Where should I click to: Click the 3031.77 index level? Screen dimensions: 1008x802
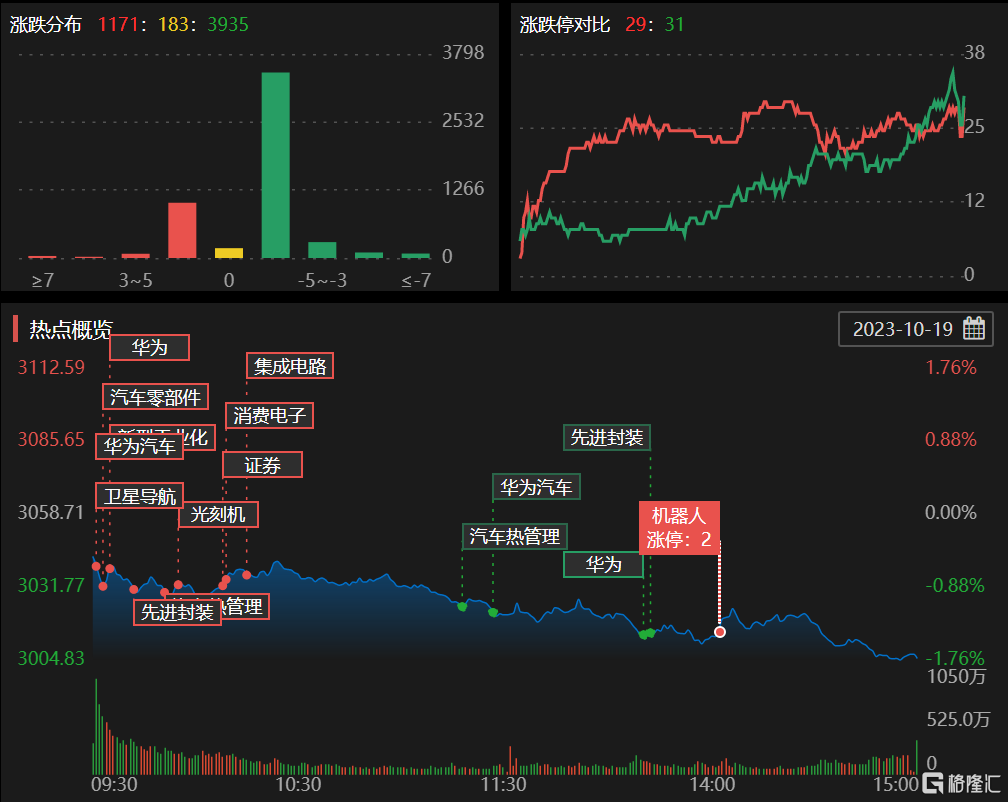click(51, 585)
